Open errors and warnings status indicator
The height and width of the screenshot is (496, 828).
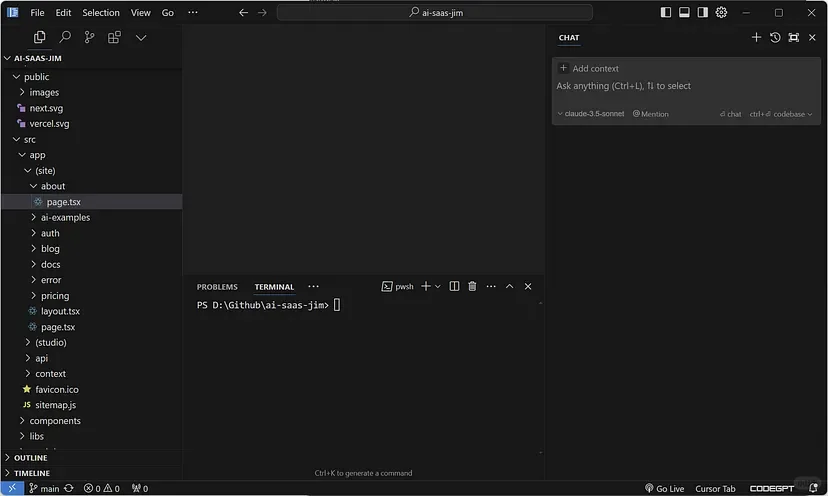[102, 489]
